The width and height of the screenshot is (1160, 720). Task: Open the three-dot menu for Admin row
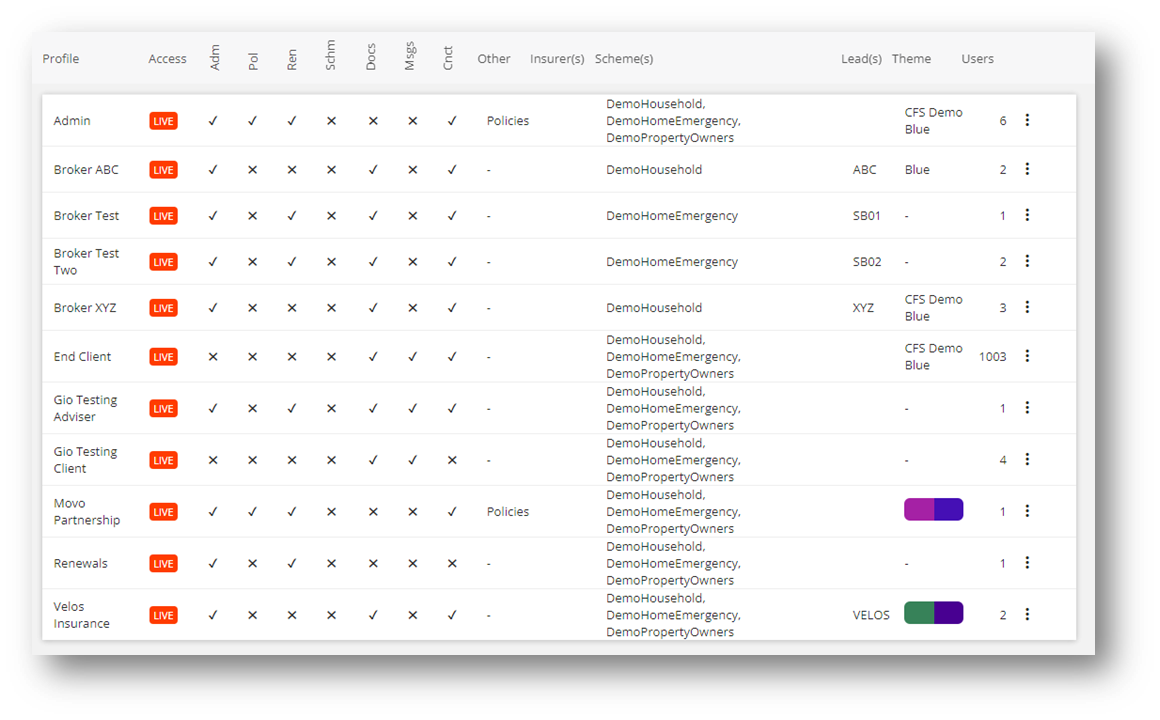[x=1027, y=120]
